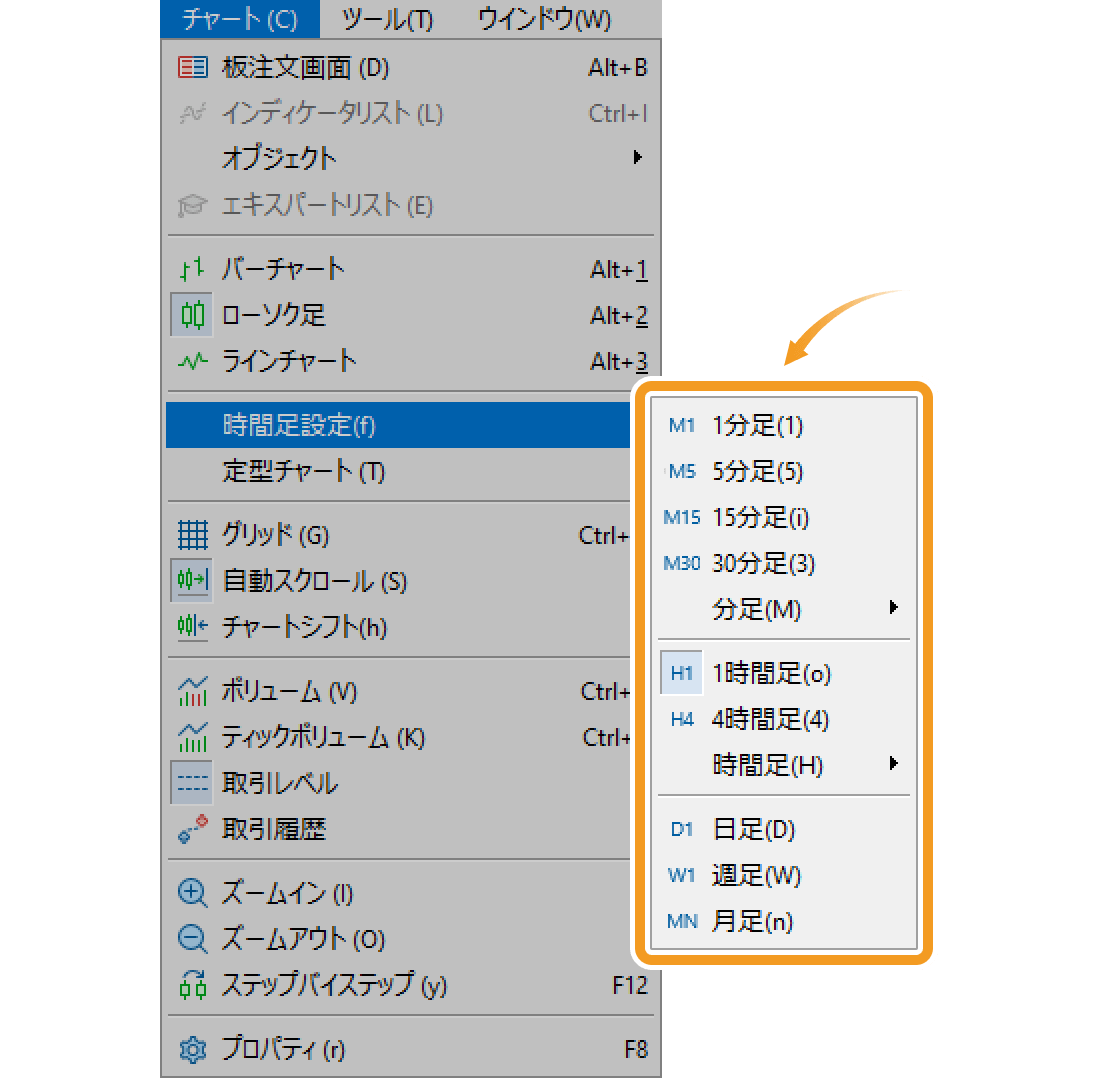Expand the 分足(M) submenu
Image resolution: width=1100 pixels, height=1078 pixels.
coord(784,609)
